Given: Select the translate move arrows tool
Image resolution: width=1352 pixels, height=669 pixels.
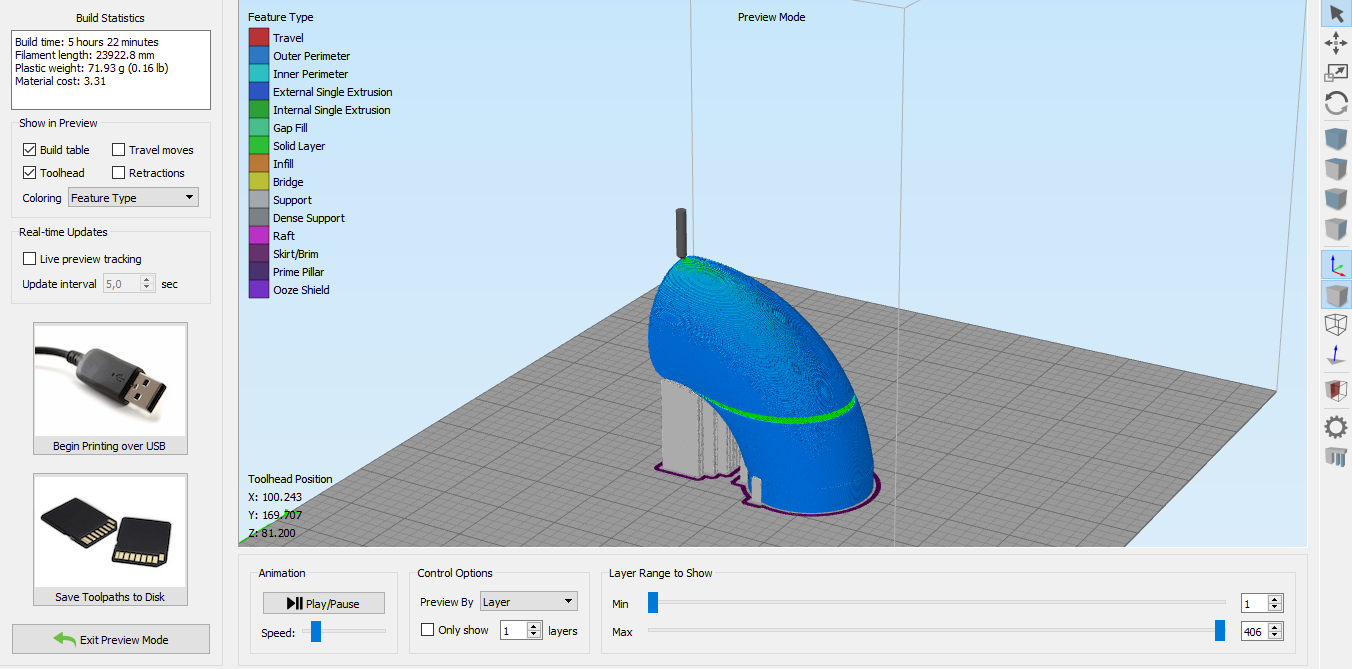Looking at the screenshot, I should [1336, 43].
